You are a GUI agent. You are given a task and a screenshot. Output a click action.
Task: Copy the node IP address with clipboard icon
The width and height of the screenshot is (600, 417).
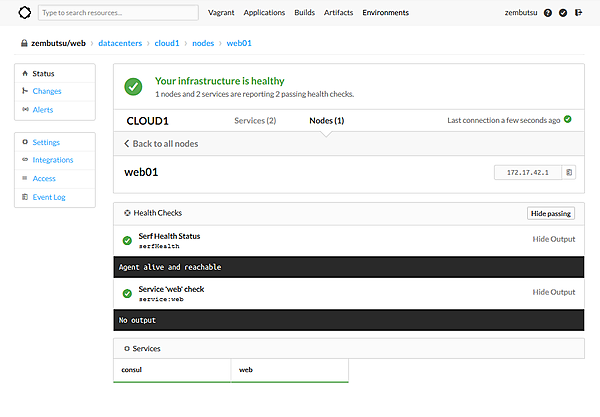pyautogui.click(x=569, y=173)
